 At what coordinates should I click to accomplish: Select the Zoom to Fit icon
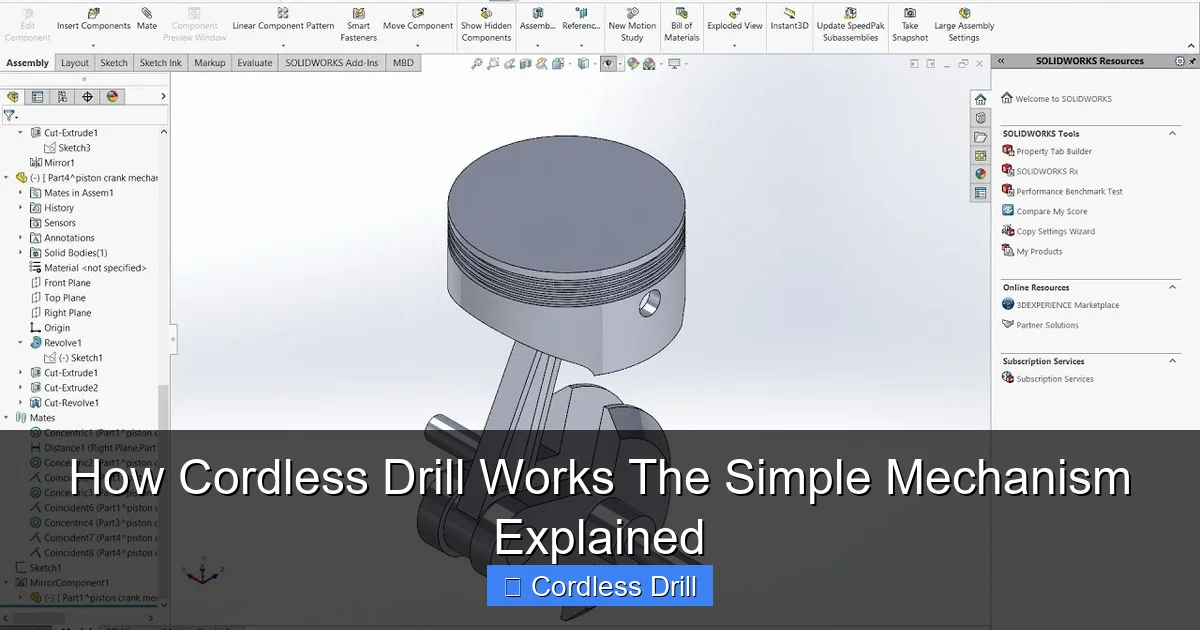pyautogui.click(x=477, y=62)
